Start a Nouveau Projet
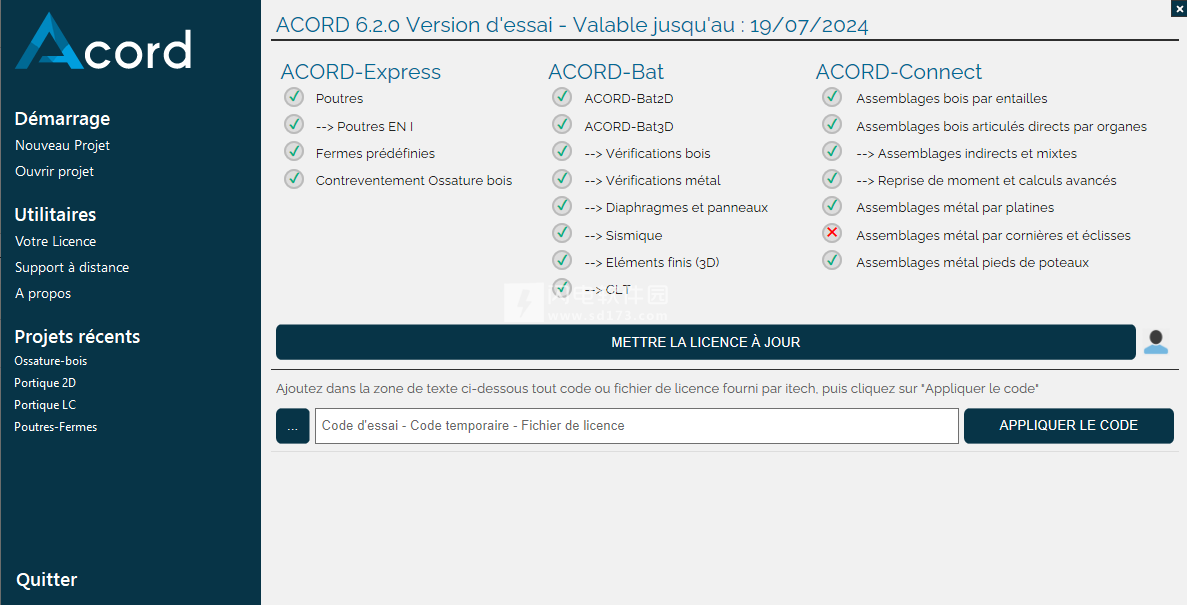 point(62,145)
